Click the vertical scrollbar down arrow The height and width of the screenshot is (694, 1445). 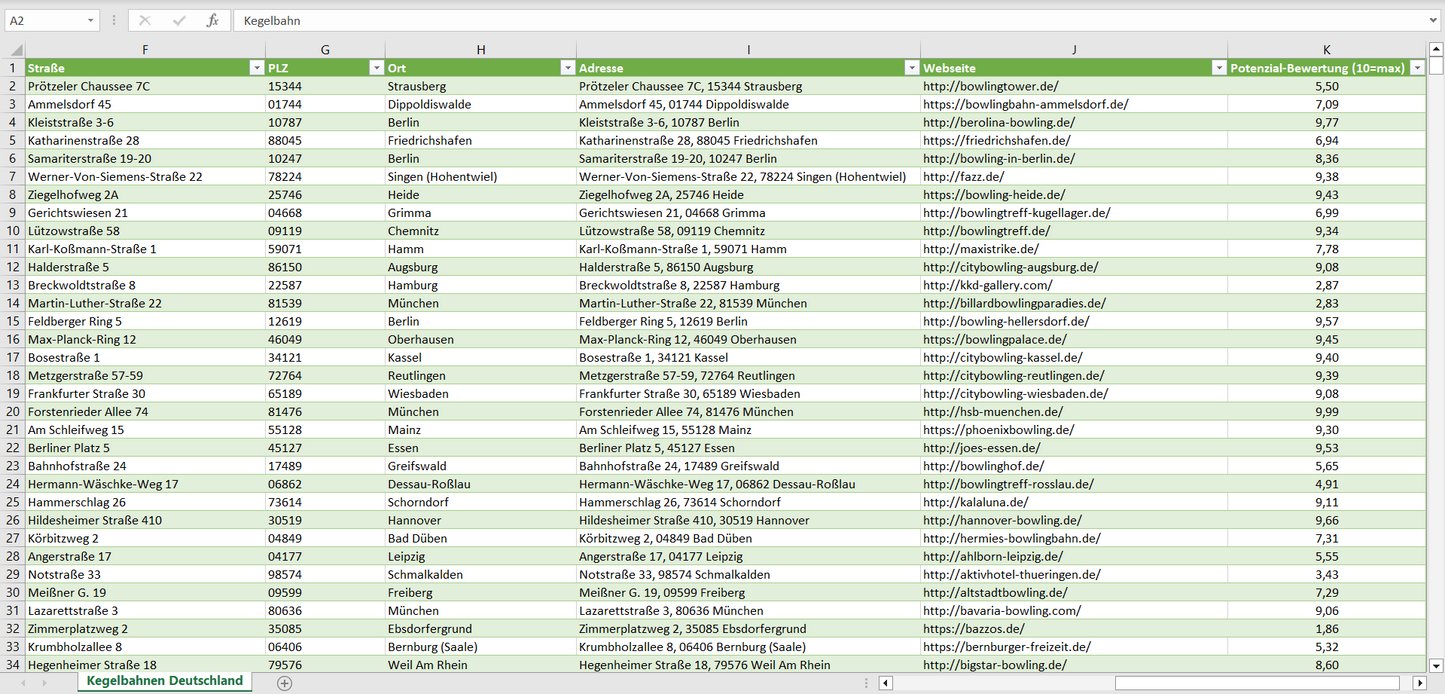(x=1436, y=664)
